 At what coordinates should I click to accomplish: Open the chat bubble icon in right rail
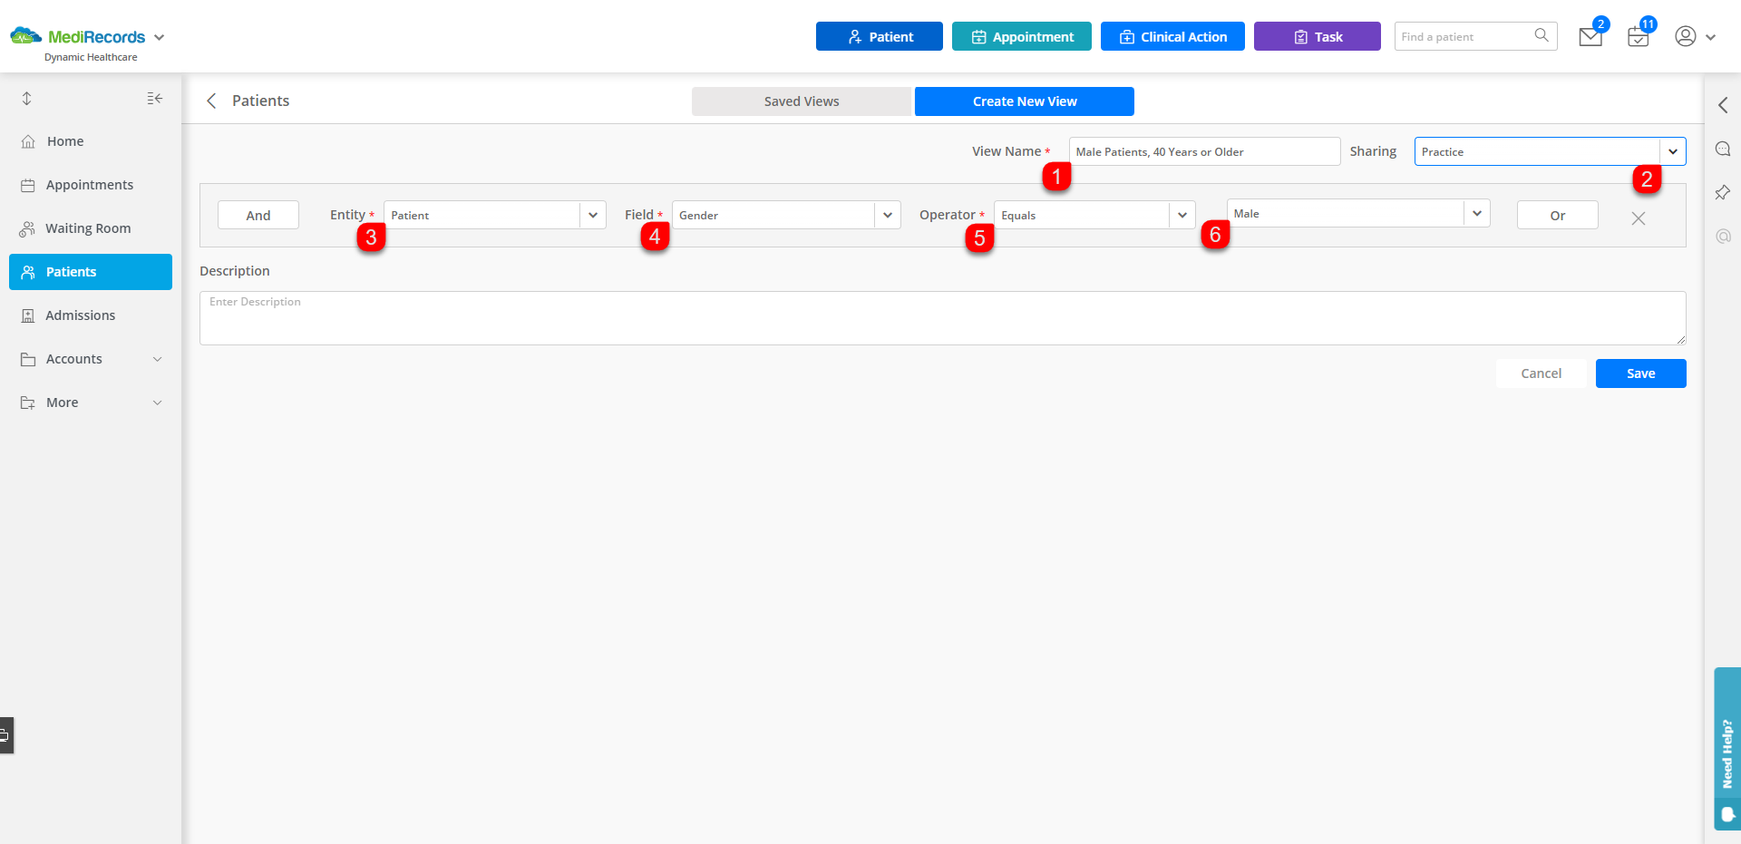point(1723,149)
